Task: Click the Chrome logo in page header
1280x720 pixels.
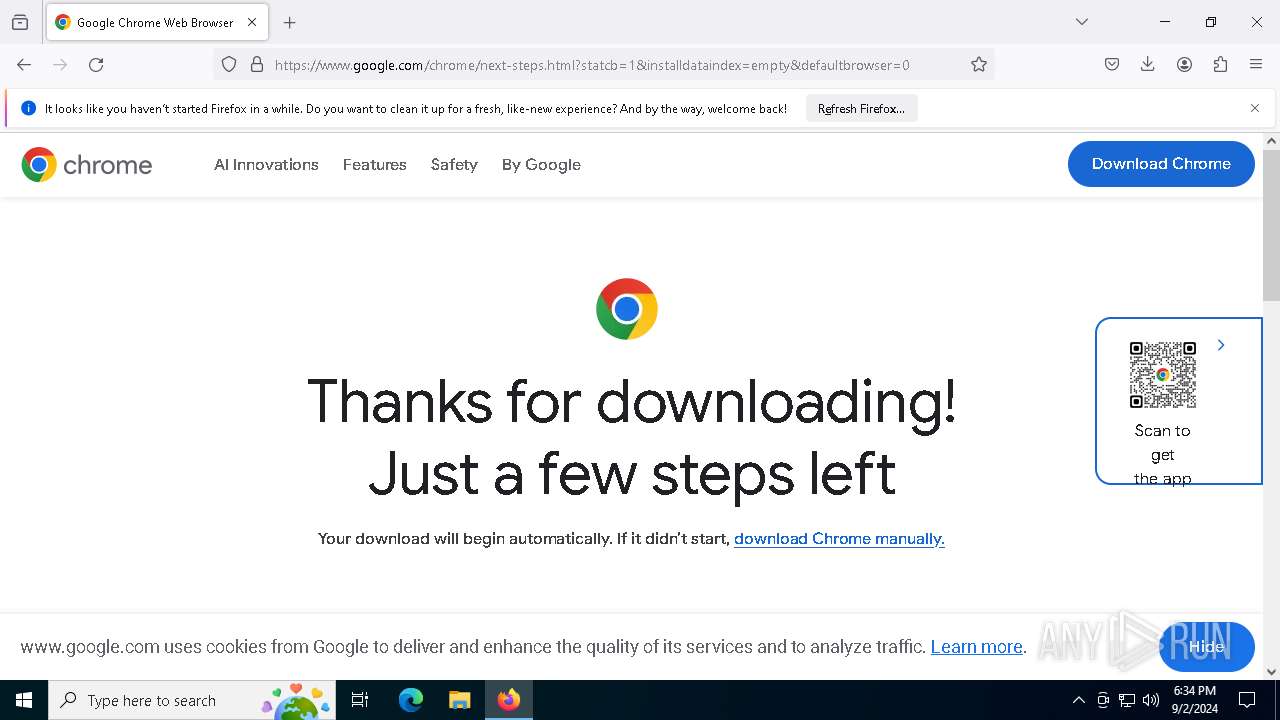Action: point(87,165)
